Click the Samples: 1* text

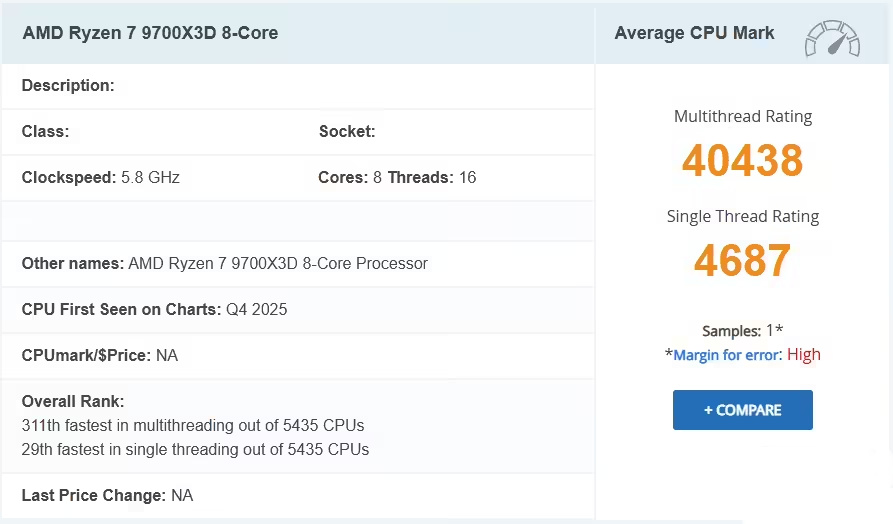pos(742,331)
